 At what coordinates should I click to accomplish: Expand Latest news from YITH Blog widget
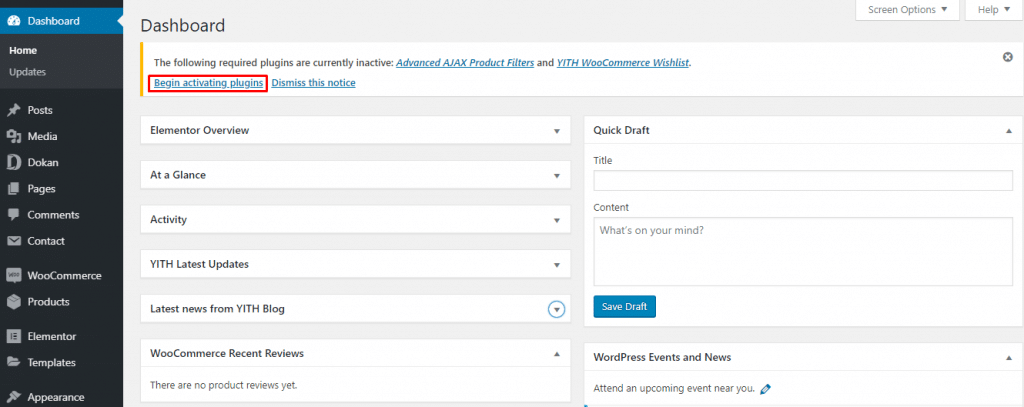tap(556, 309)
